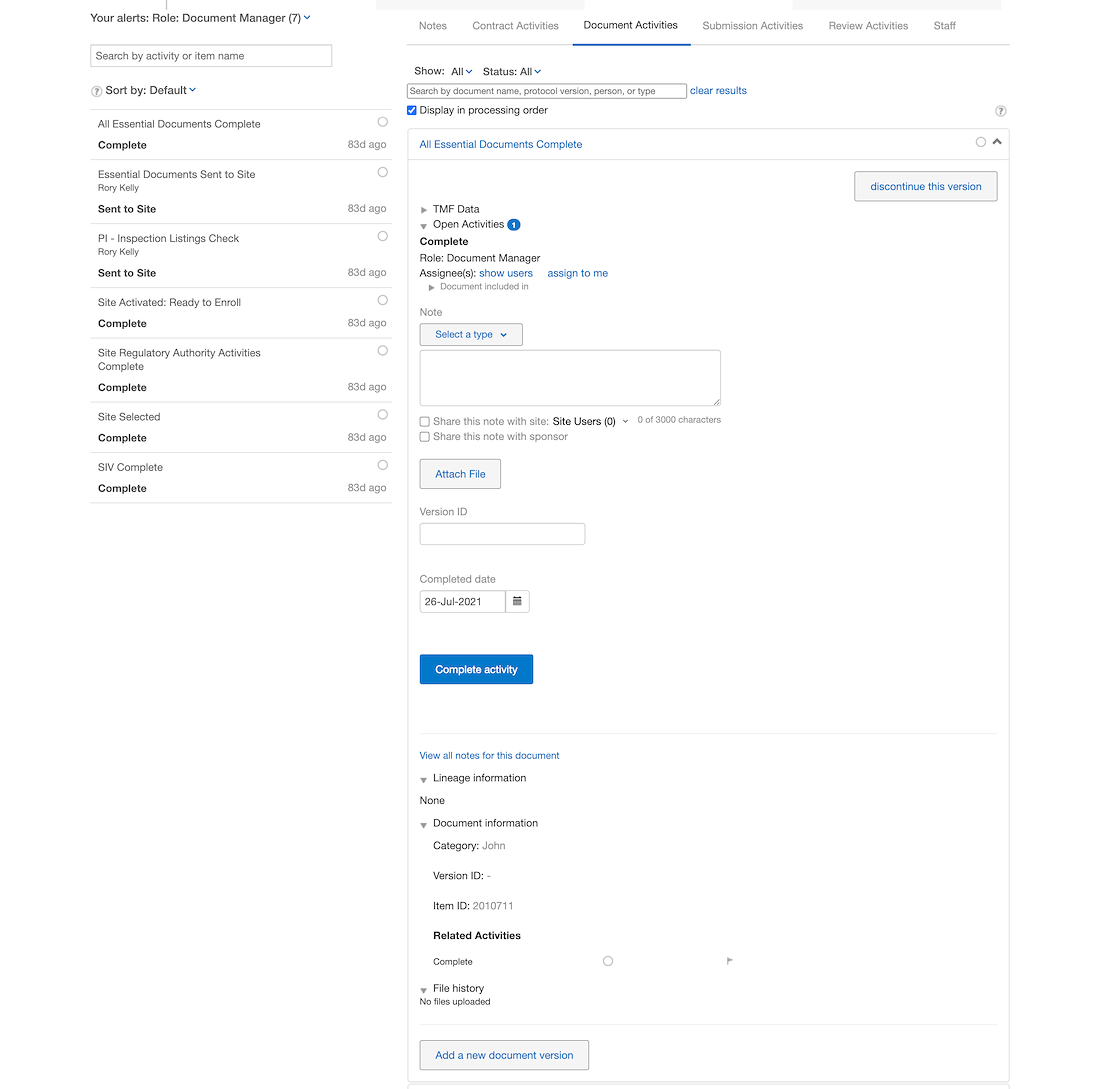
Task: Select circle for SIV Complete alert
Action: [382, 465]
